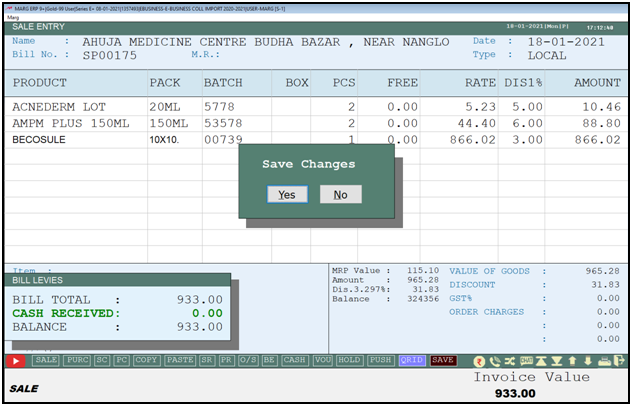Click the rupee coin icon
The image size is (632, 406).
[479, 360]
